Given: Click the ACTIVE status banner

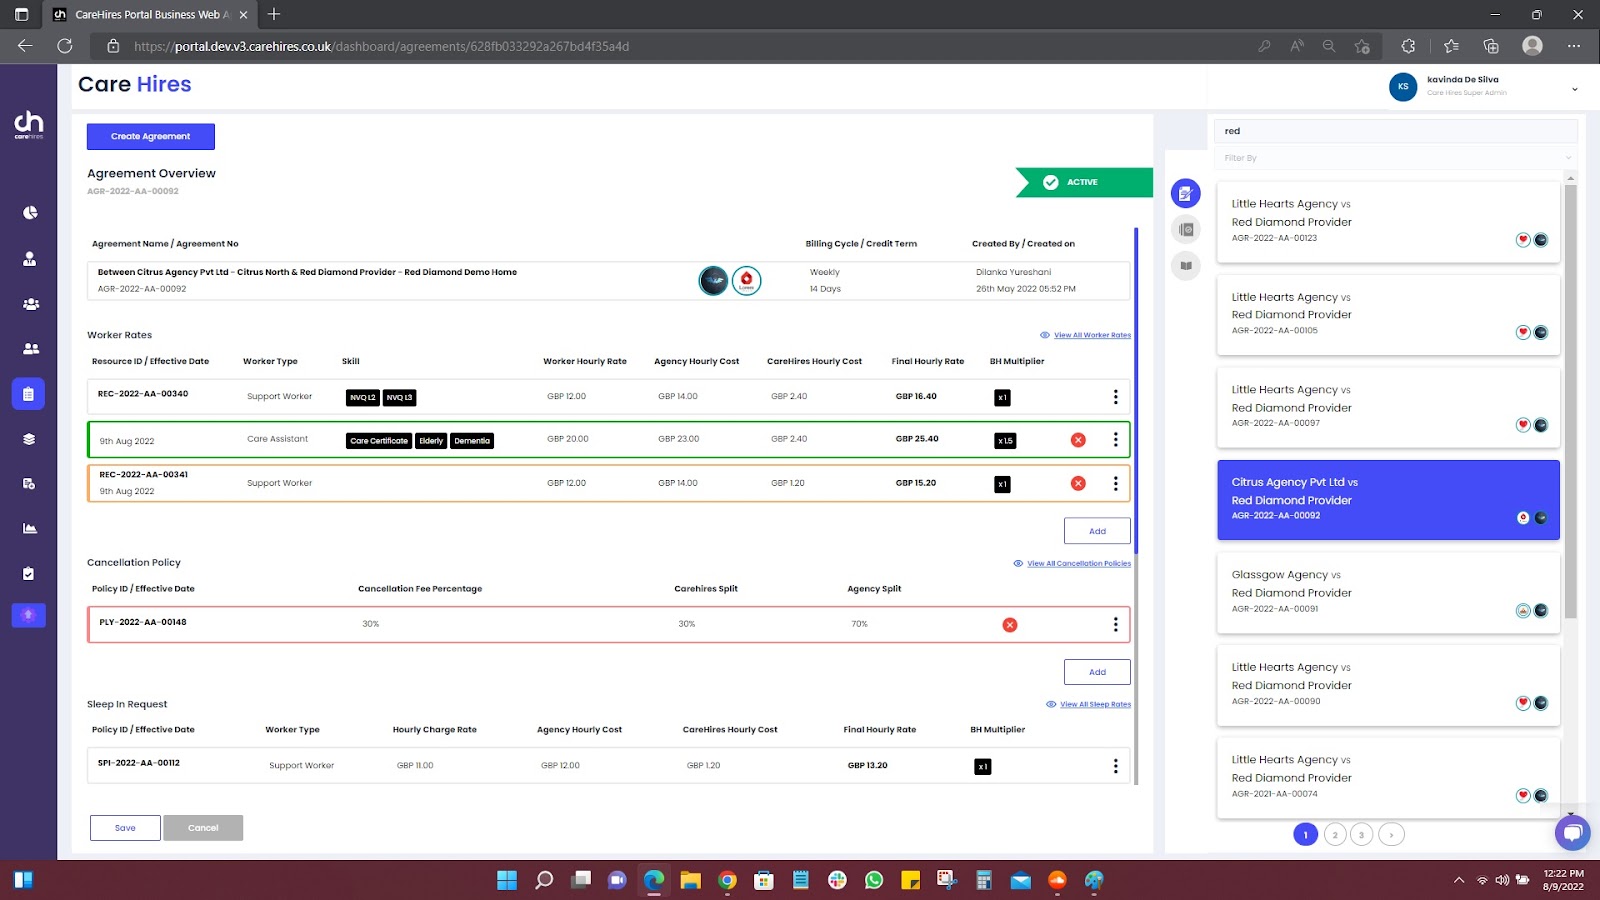Looking at the screenshot, I should (1084, 182).
